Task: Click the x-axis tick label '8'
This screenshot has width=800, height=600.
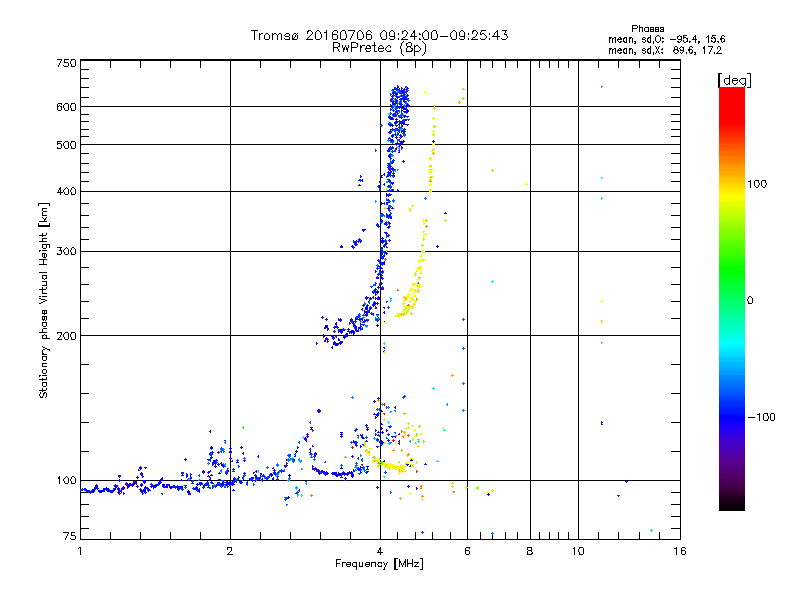Action: click(x=530, y=551)
